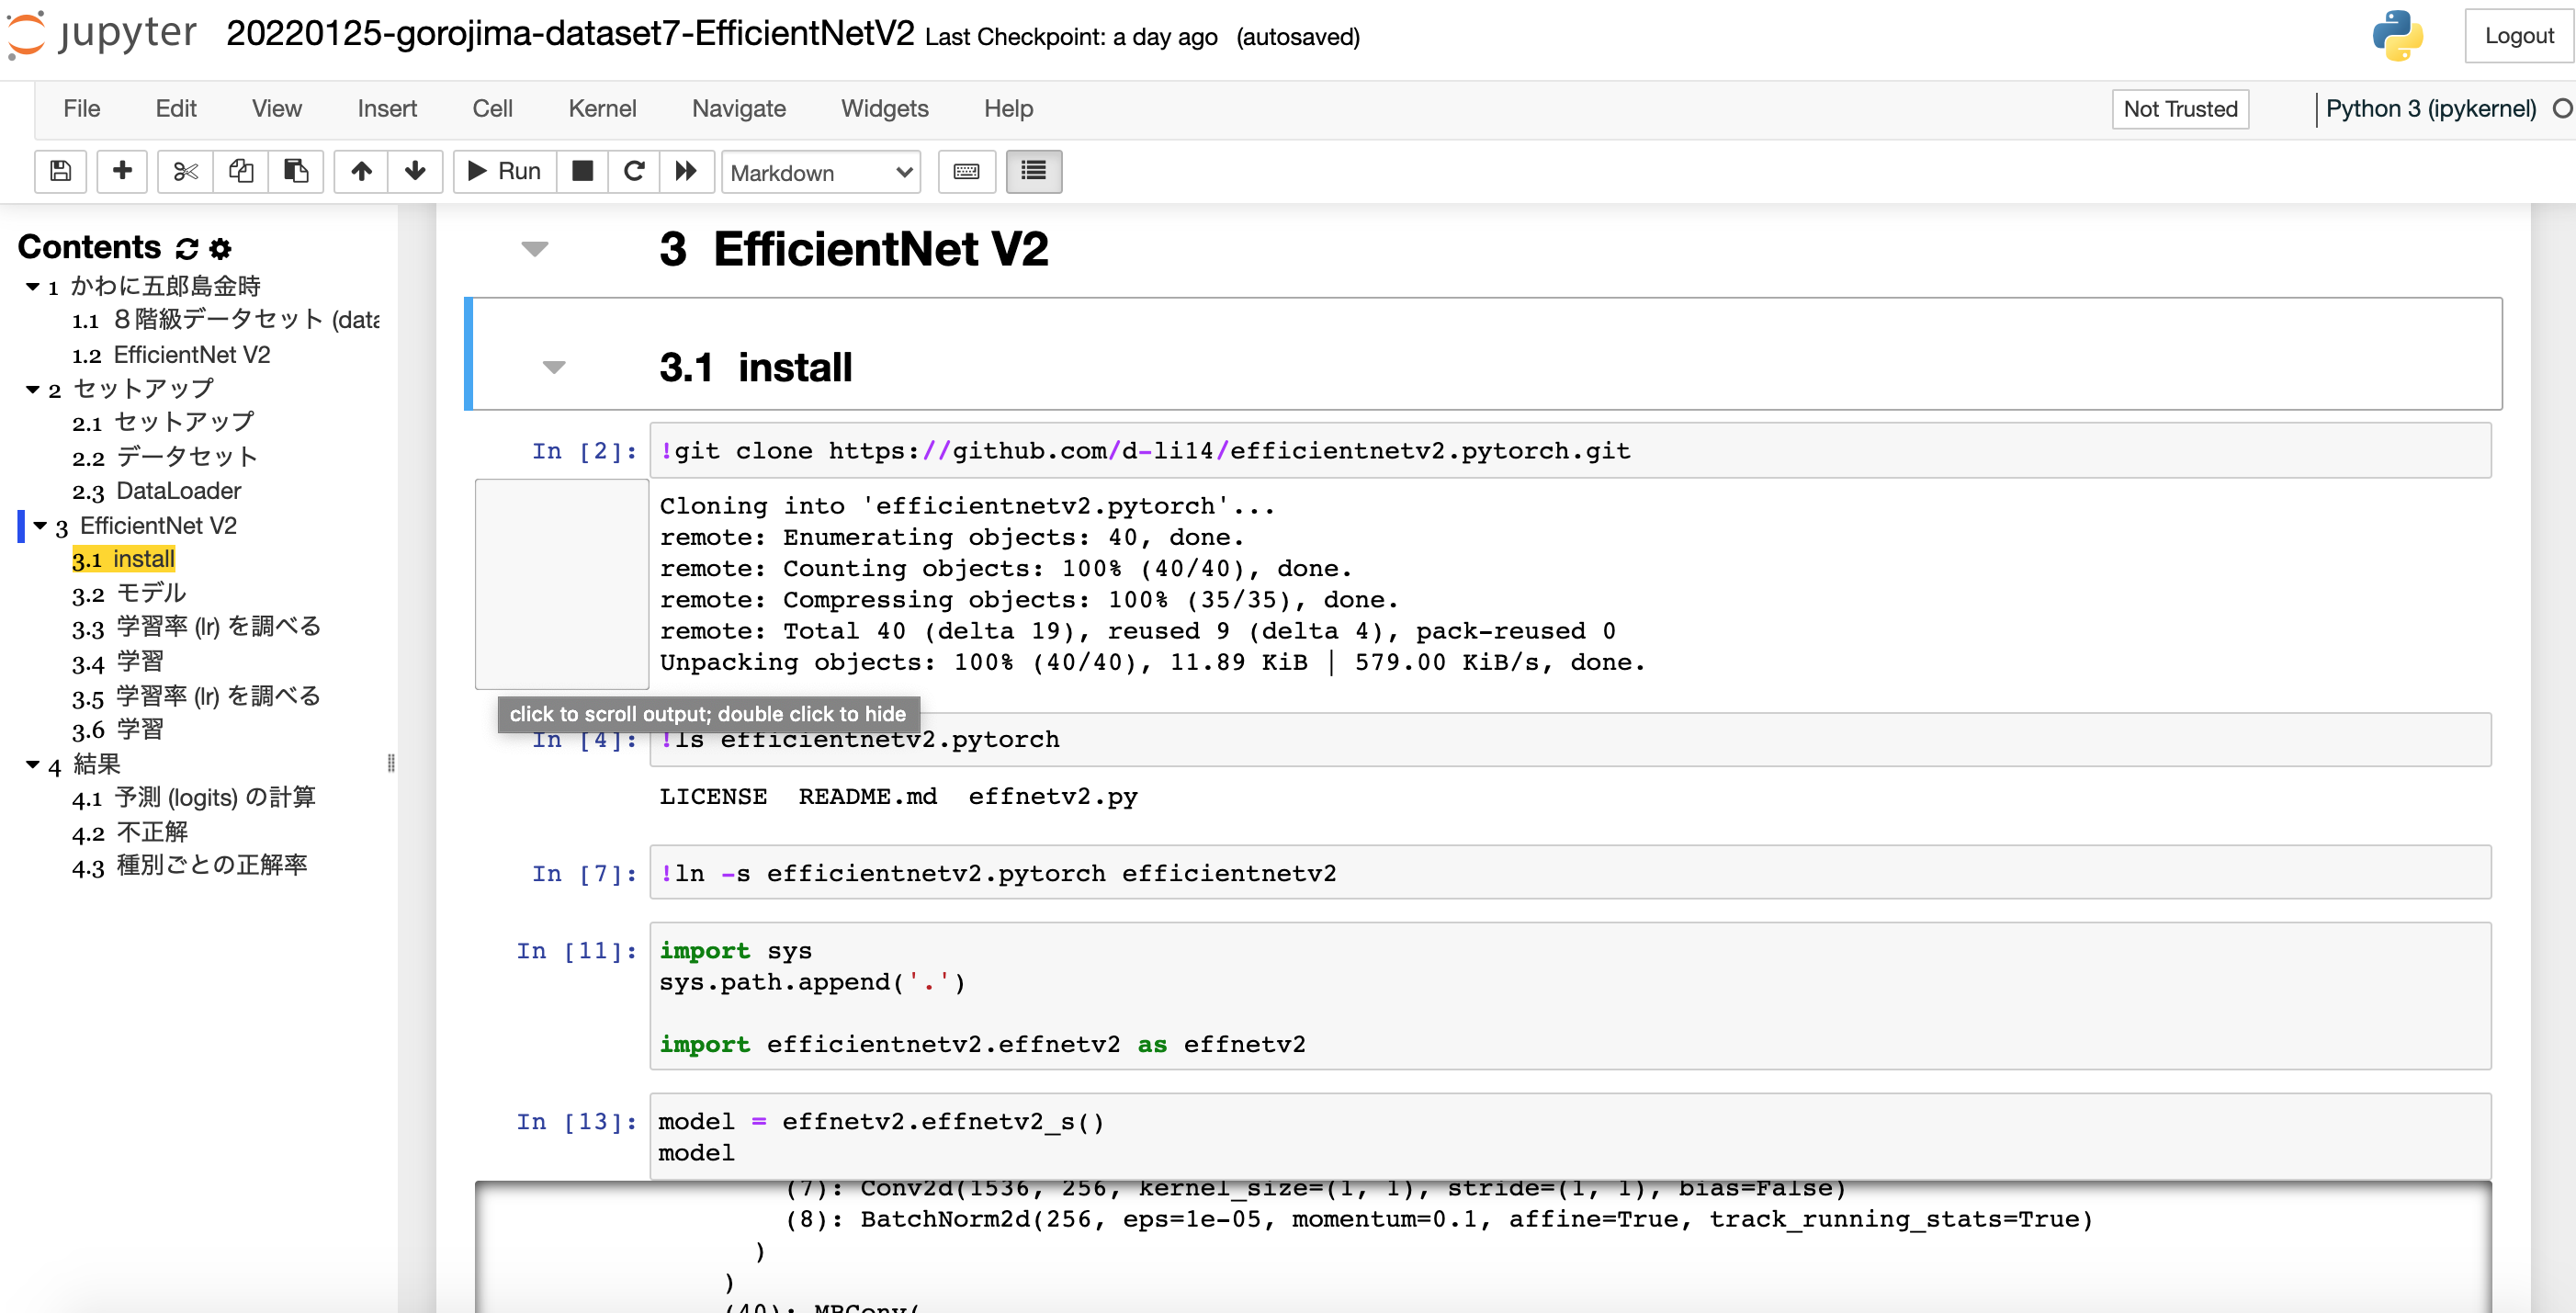The width and height of the screenshot is (2576, 1313).
Task: Paste cells below icon
Action: click(x=295, y=171)
